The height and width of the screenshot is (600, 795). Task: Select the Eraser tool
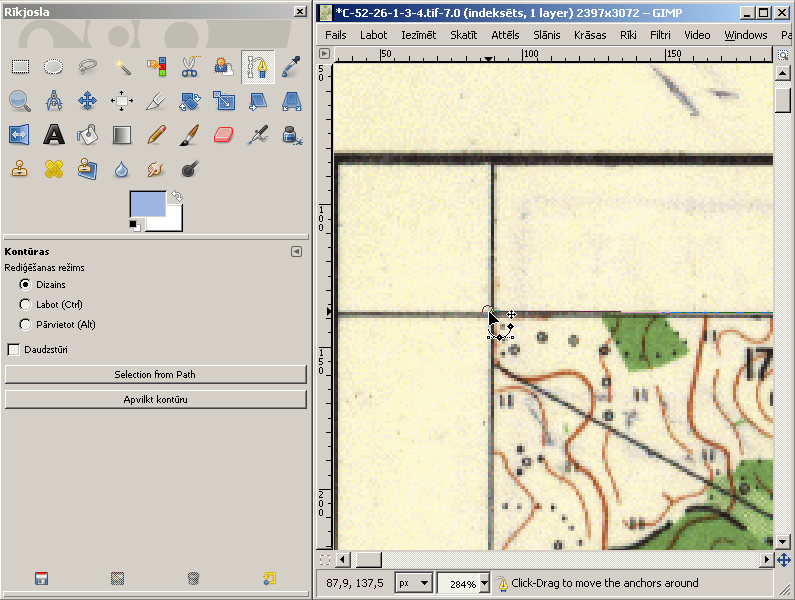(x=224, y=135)
